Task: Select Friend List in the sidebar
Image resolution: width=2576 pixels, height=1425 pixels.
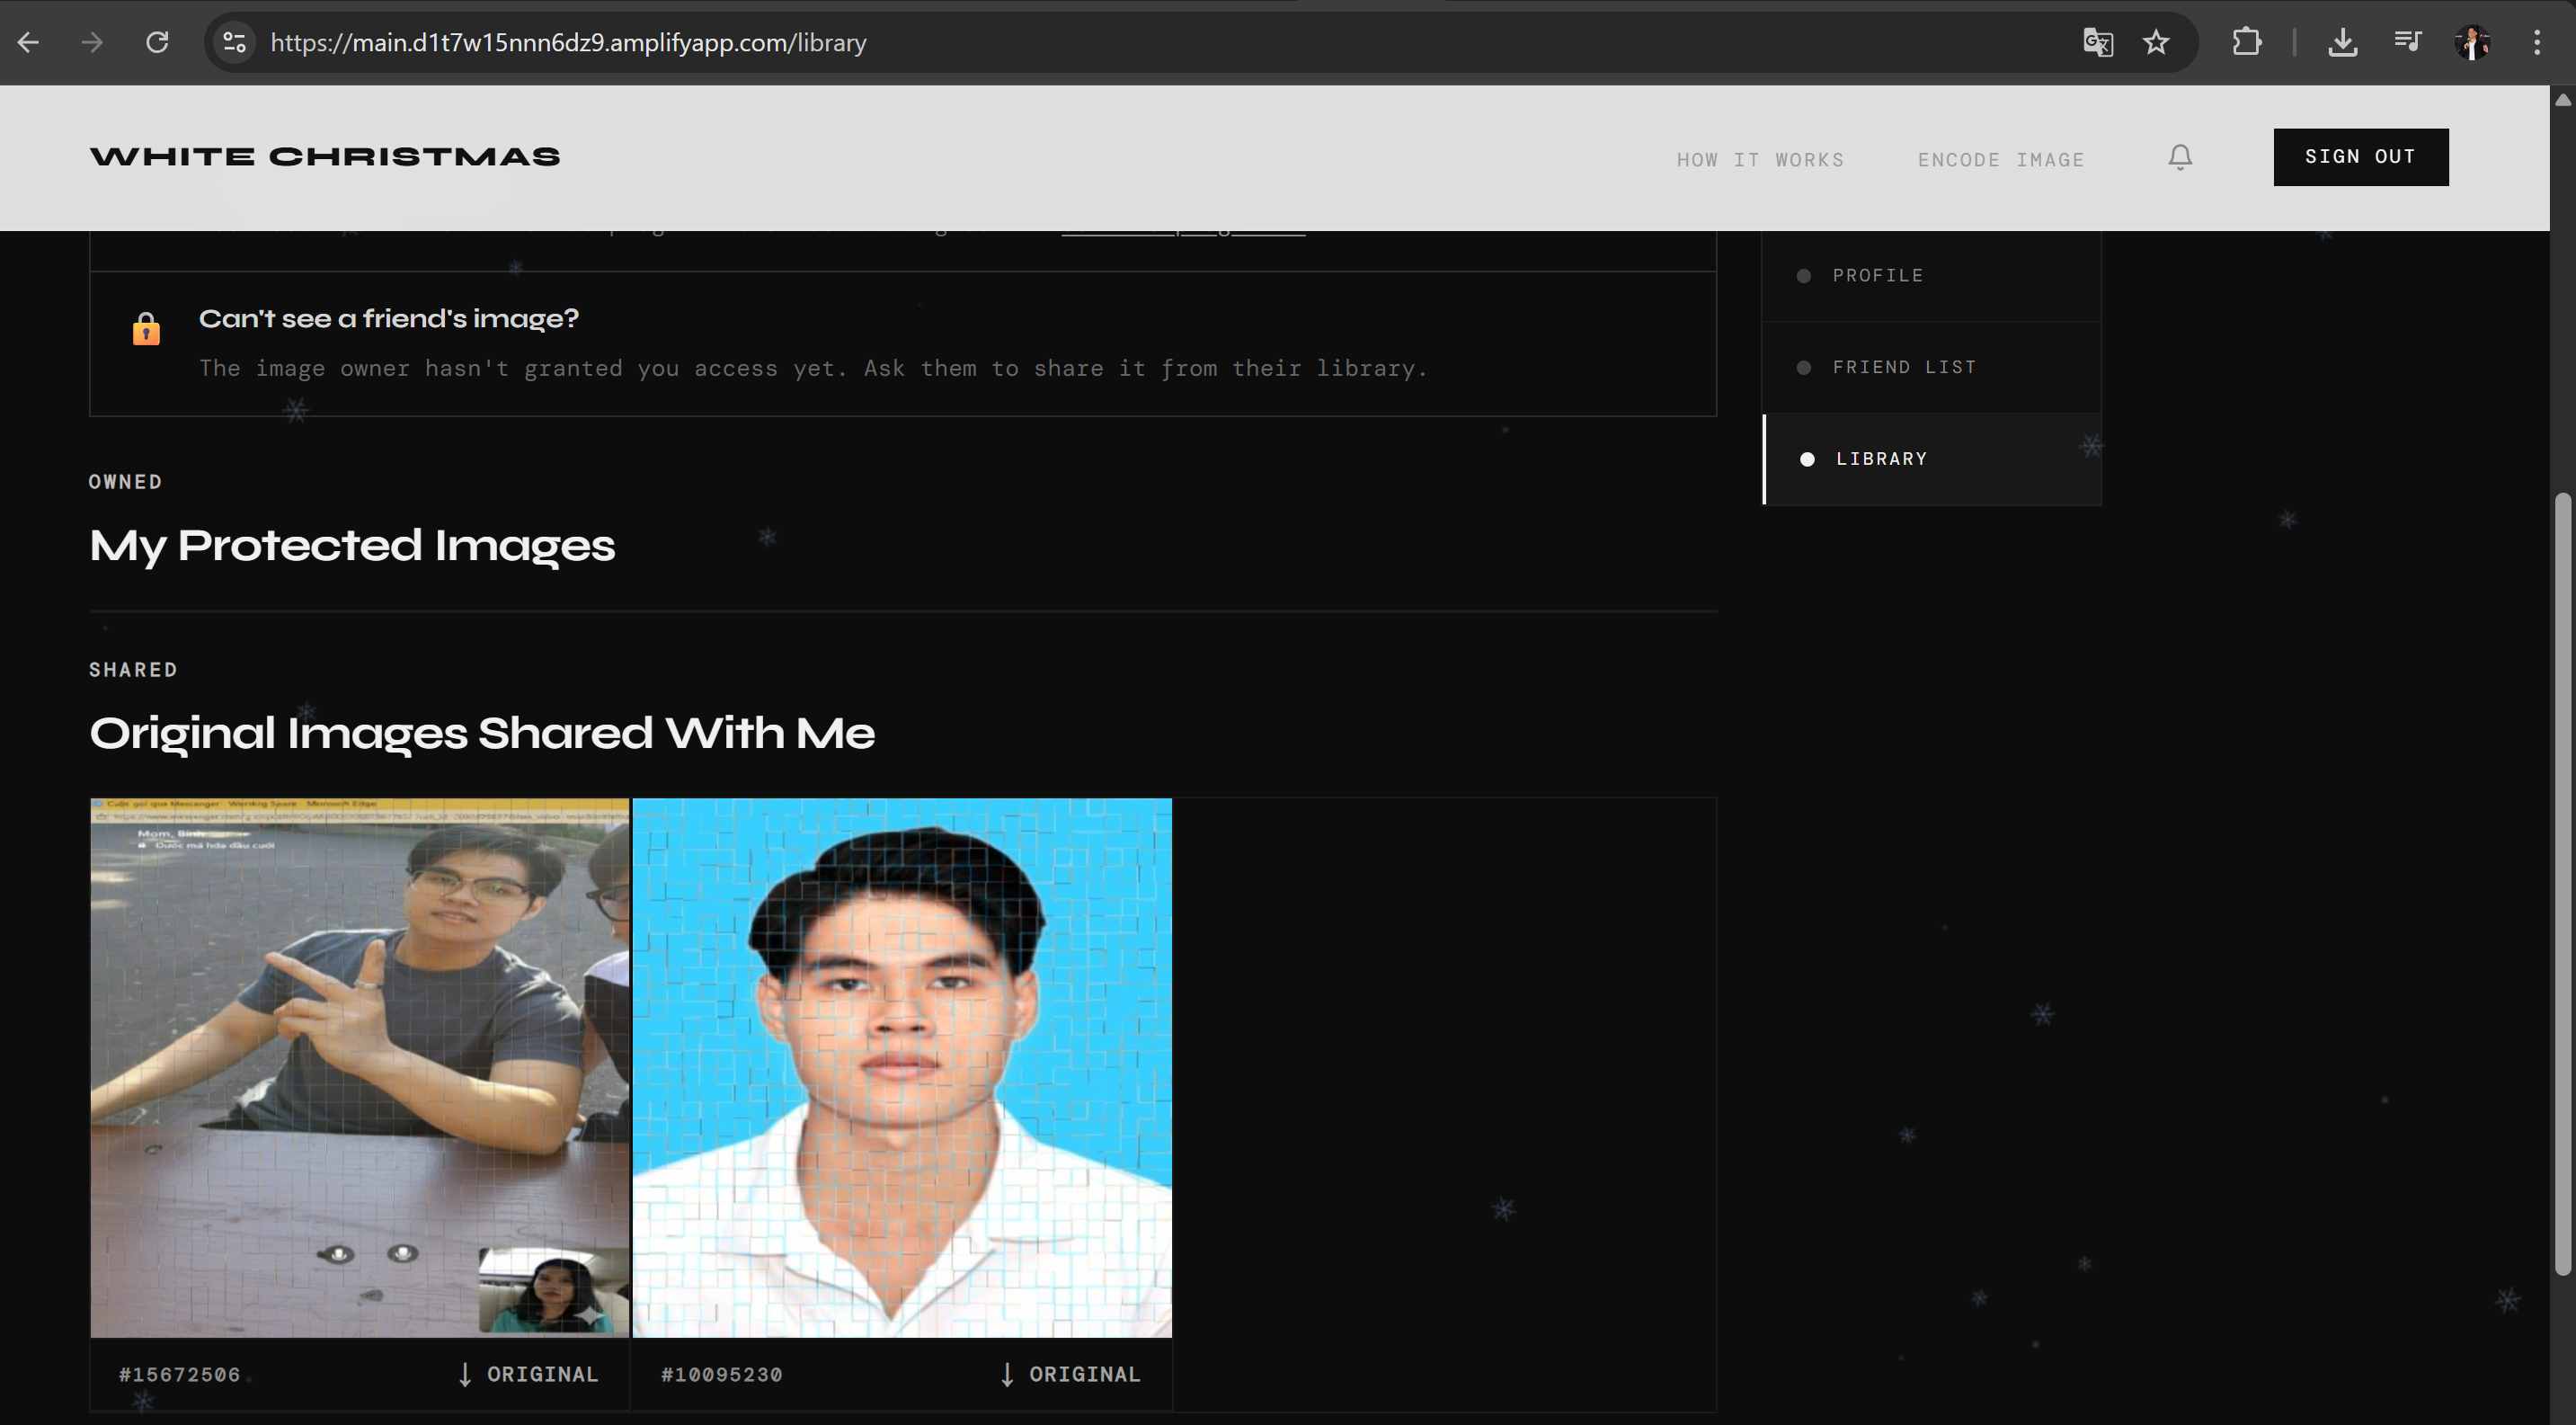Action: click(1903, 367)
